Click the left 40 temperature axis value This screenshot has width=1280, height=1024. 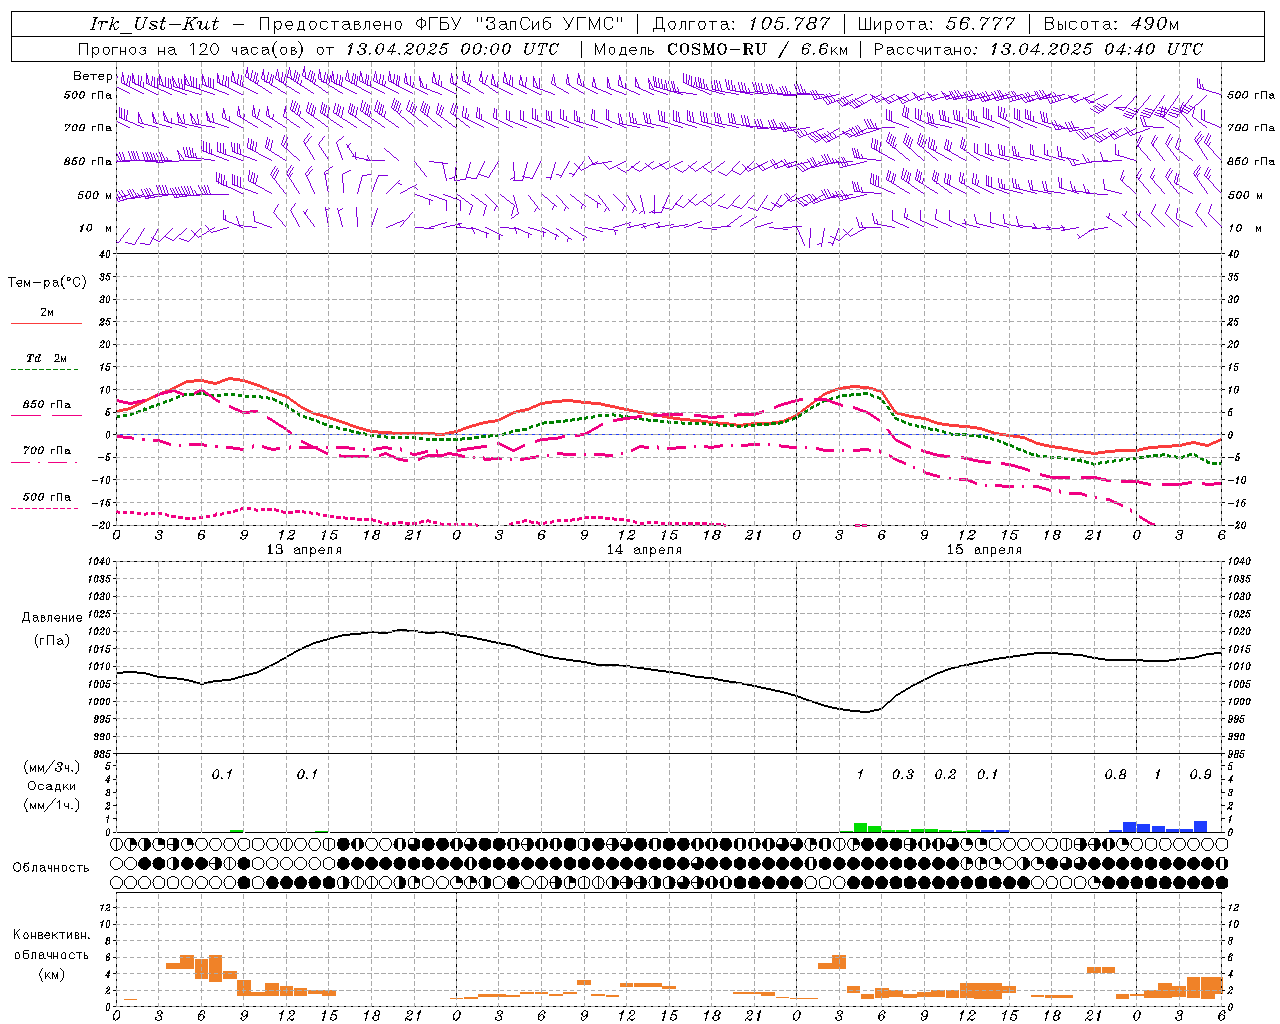pos(105,254)
